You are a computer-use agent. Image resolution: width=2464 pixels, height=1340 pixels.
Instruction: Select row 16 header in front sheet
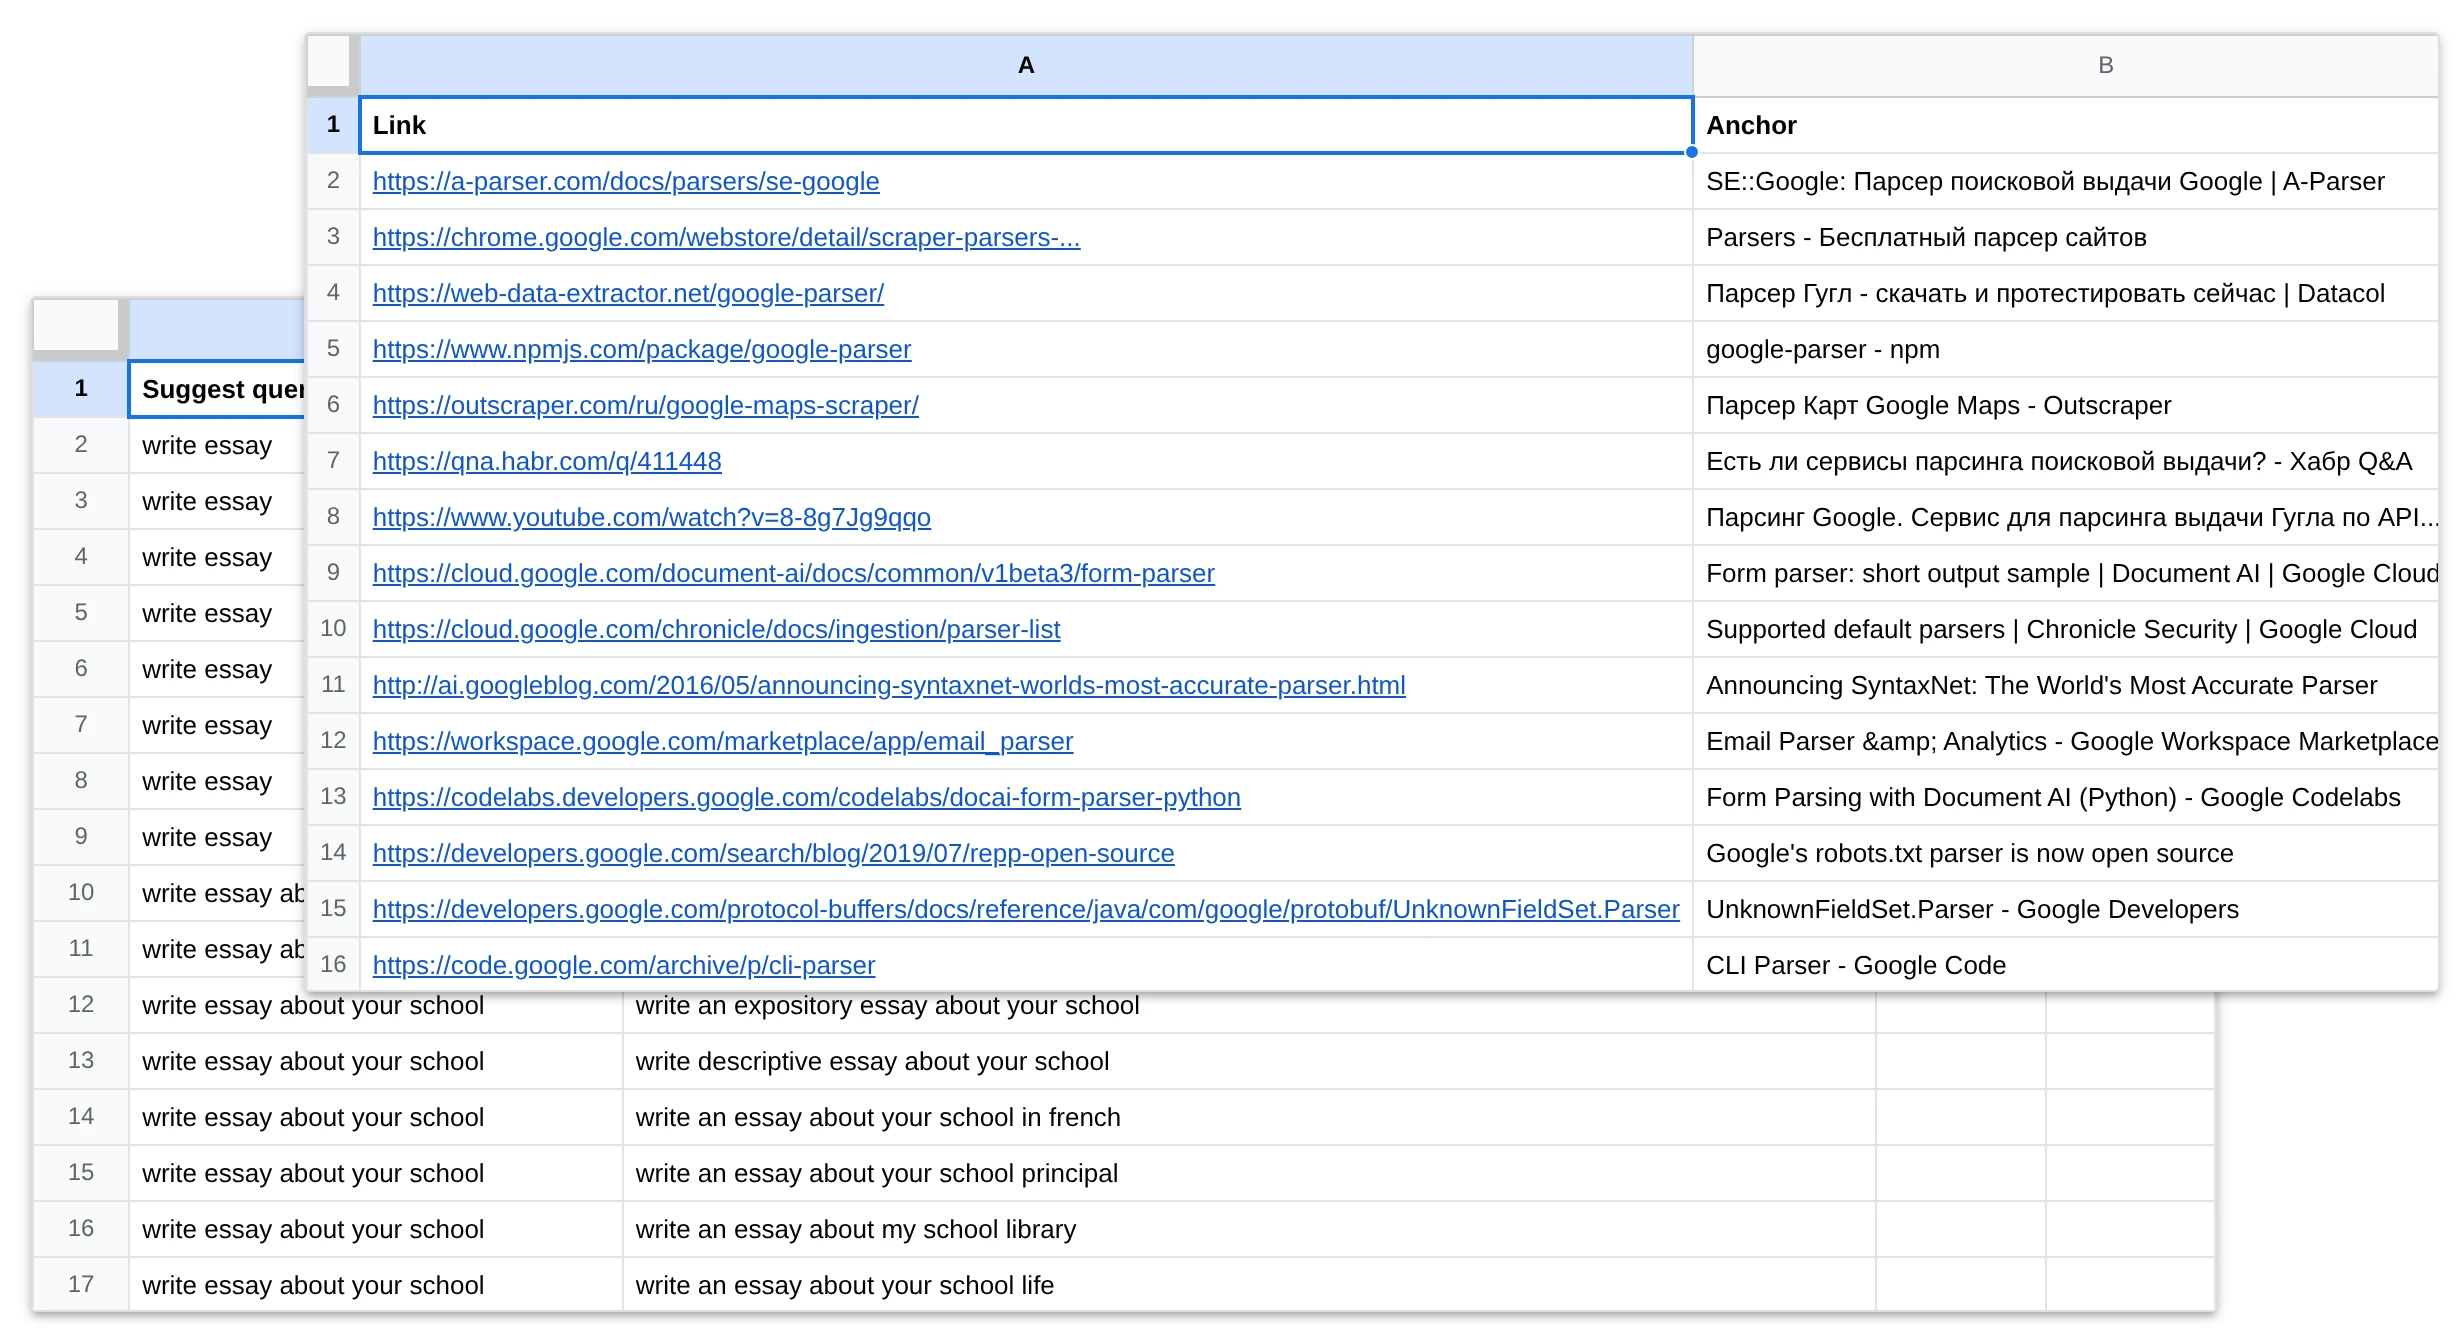(x=333, y=965)
